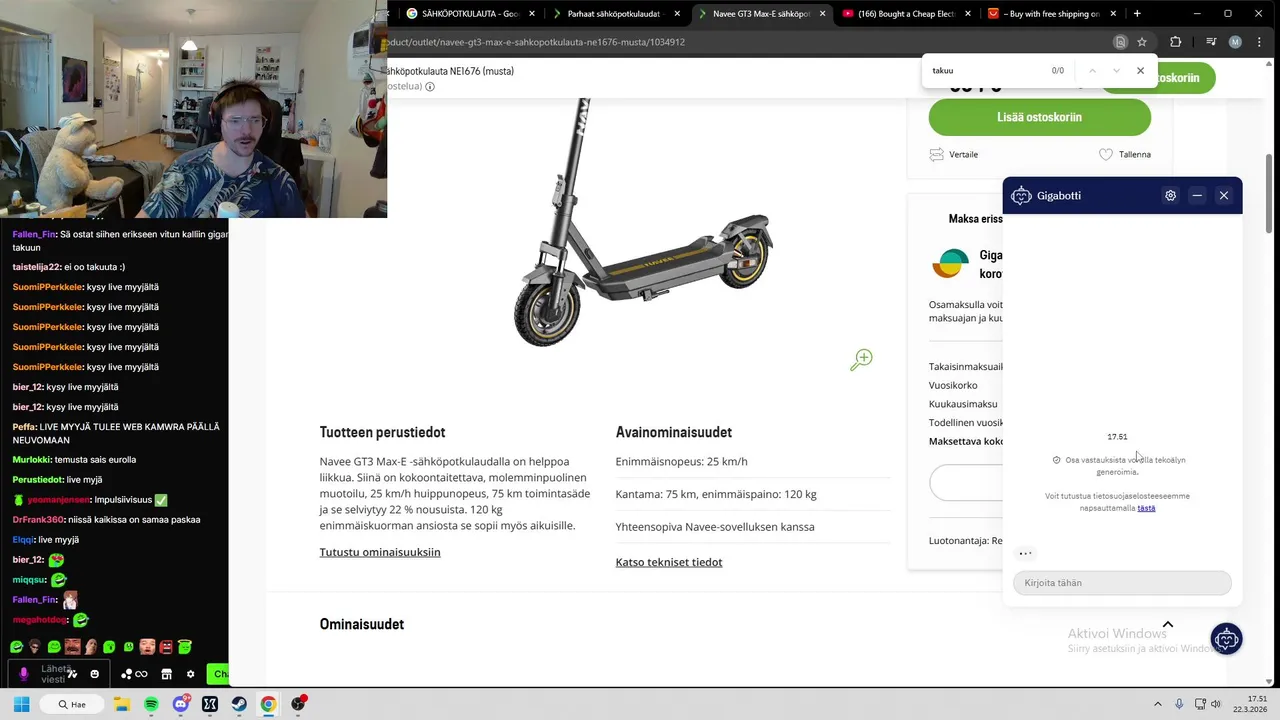Click chat message from user Peffa

click(117, 433)
